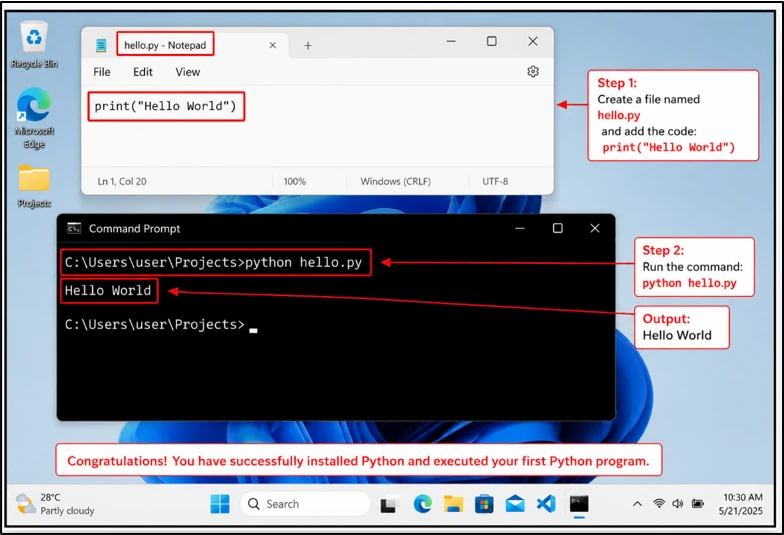
Task: Click the Windows (CRLF) line ending status
Action: pyautogui.click(x=396, y=182)
